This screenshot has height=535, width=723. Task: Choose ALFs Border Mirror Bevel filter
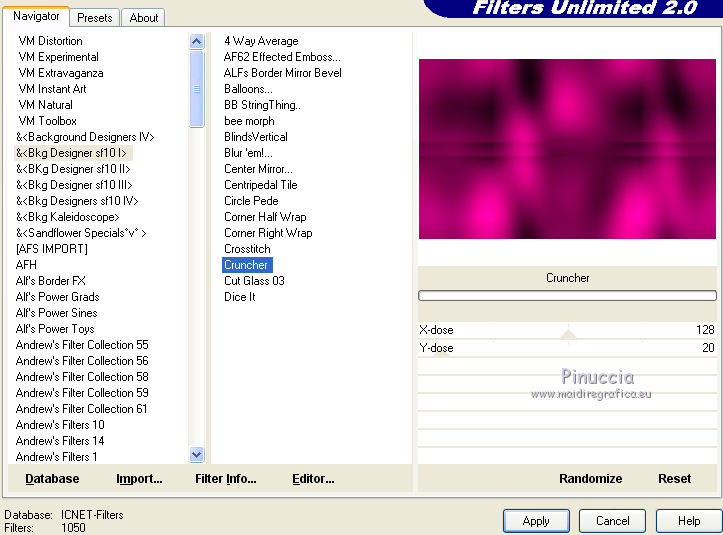click(x=282, y=73)
